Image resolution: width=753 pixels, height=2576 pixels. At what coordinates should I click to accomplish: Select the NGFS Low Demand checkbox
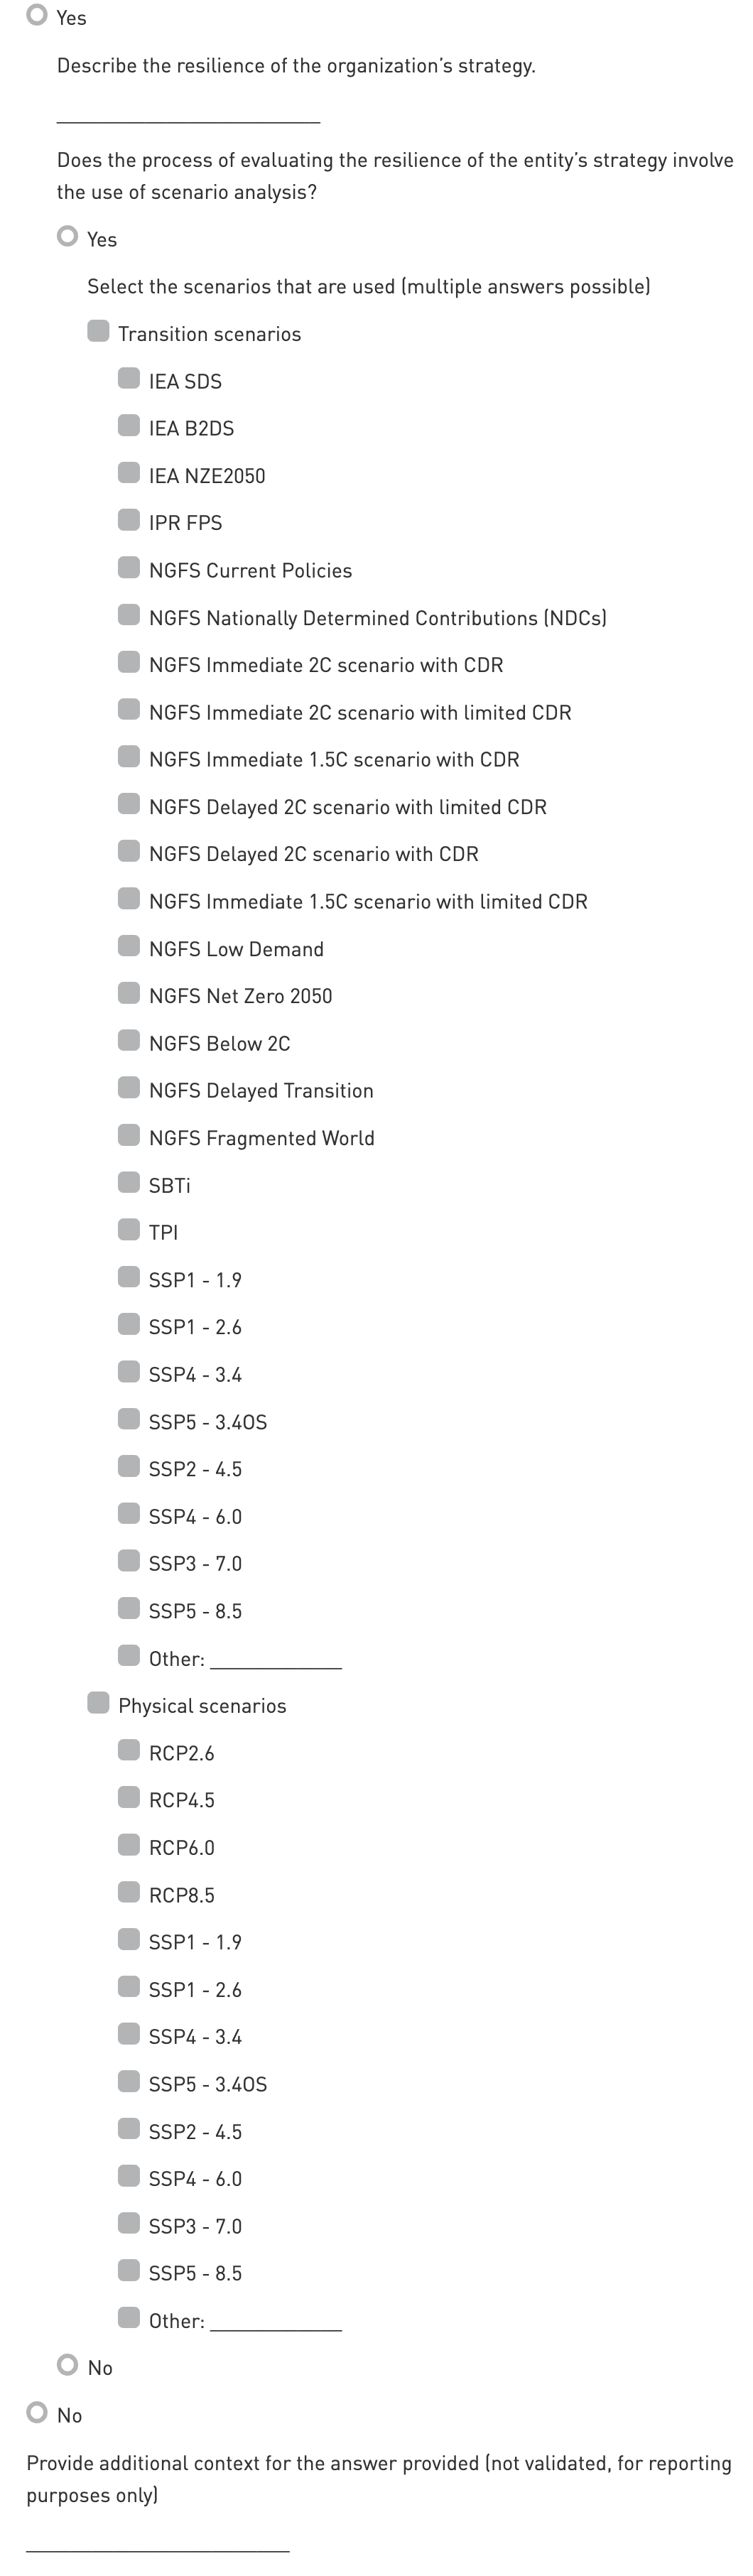(x=129, y=946)
